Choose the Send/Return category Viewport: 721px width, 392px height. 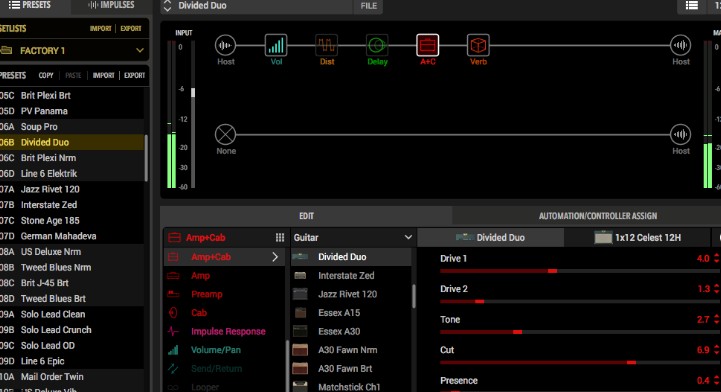225,369
